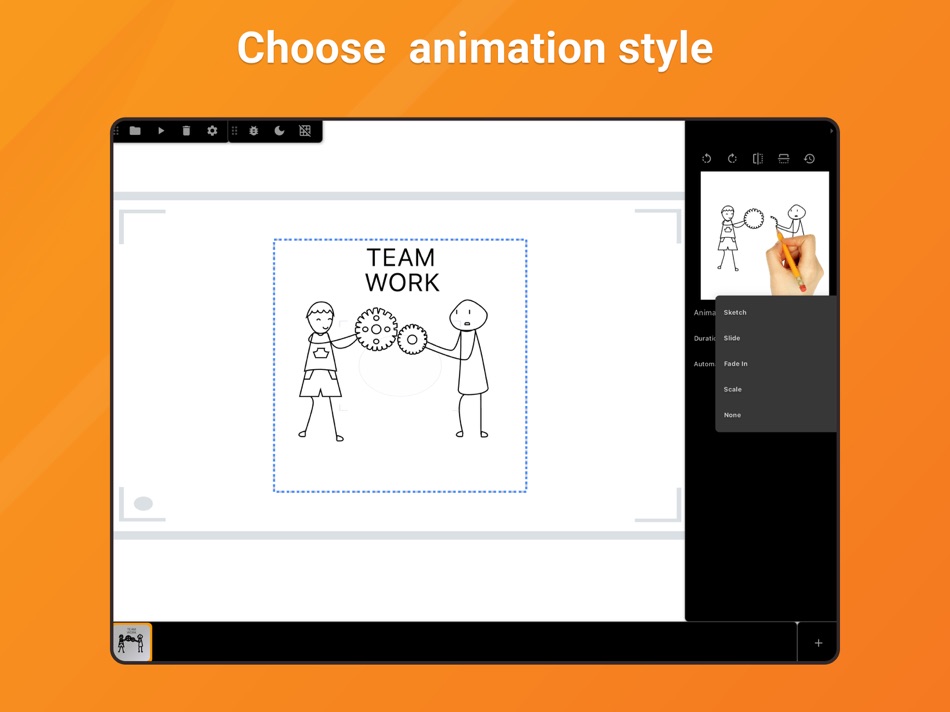Toggle dark mode with the moon icon
This screenshot has width=950, height=712.
pos(279,131)
